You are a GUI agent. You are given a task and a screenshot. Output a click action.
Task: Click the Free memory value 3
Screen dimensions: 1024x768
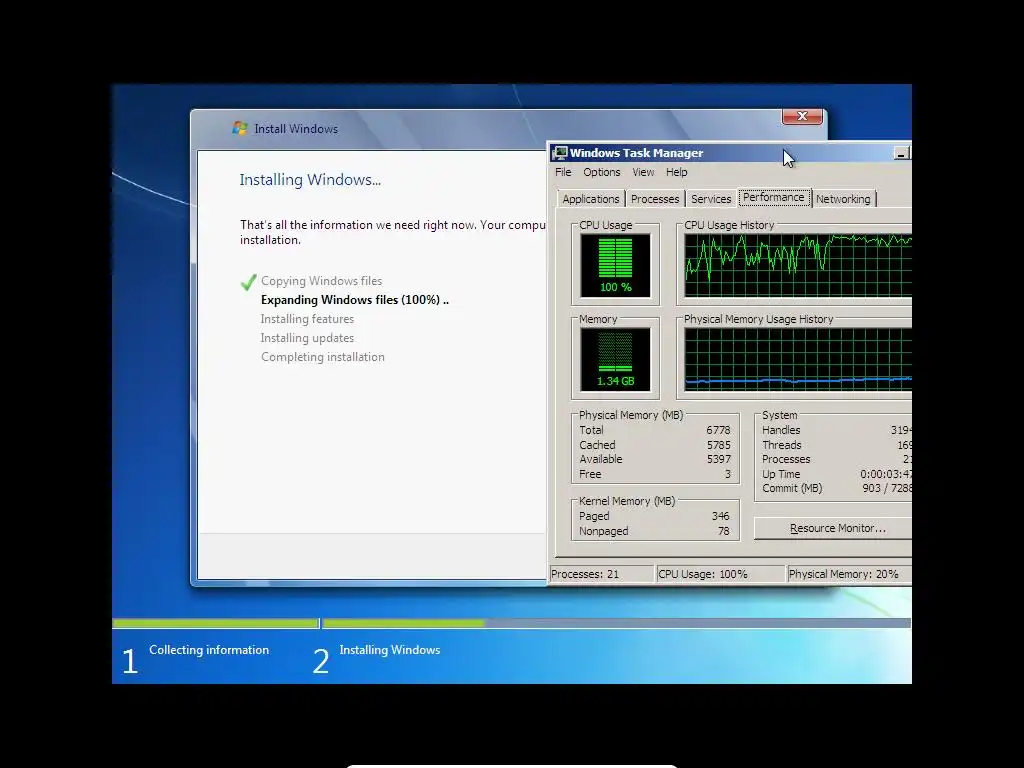pyautogui.click(x=728, y=474)
